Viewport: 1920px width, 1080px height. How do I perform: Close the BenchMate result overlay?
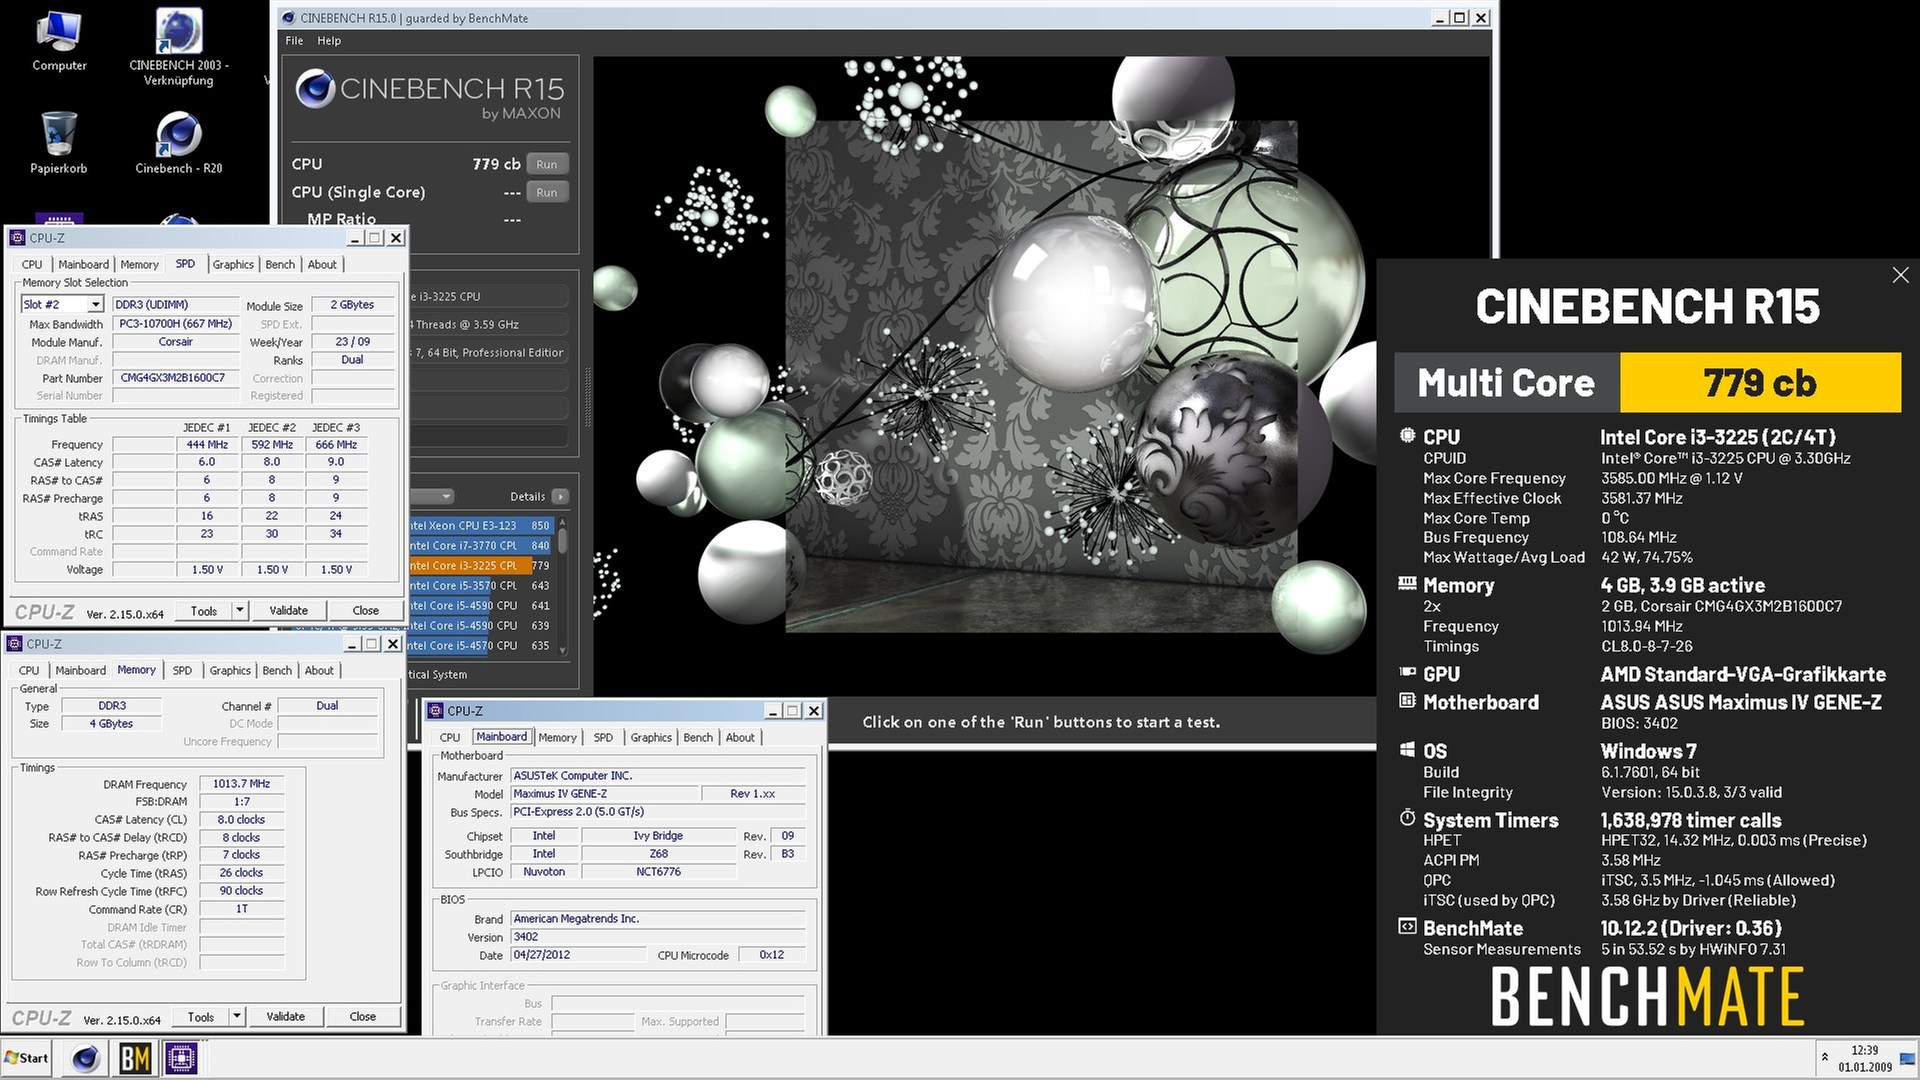click(1900, 275)
